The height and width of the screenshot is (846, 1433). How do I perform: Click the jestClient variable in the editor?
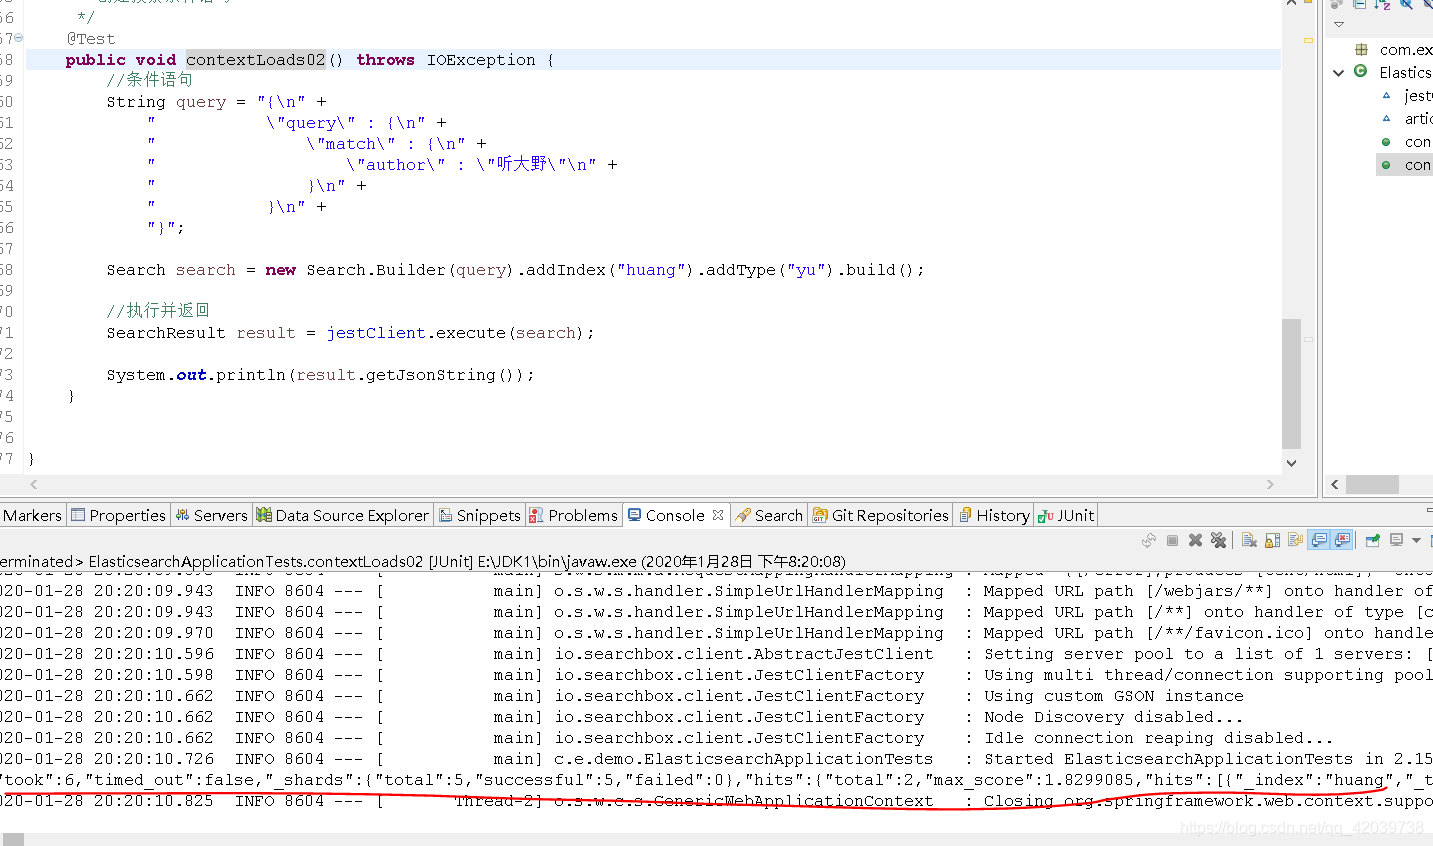click(x=376, y=333)
